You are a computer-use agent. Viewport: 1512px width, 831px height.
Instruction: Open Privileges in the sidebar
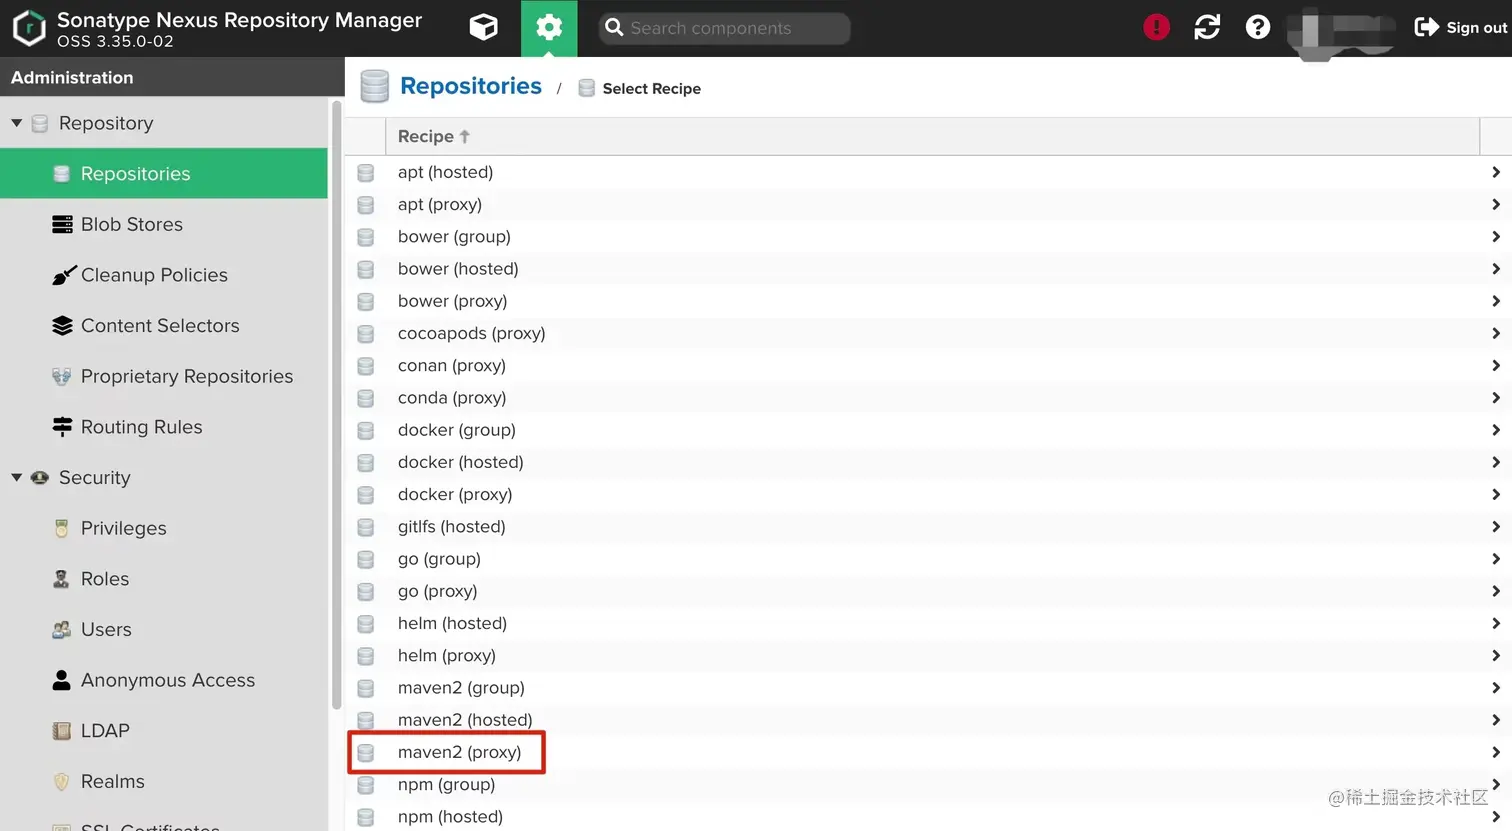coord(164,528)
